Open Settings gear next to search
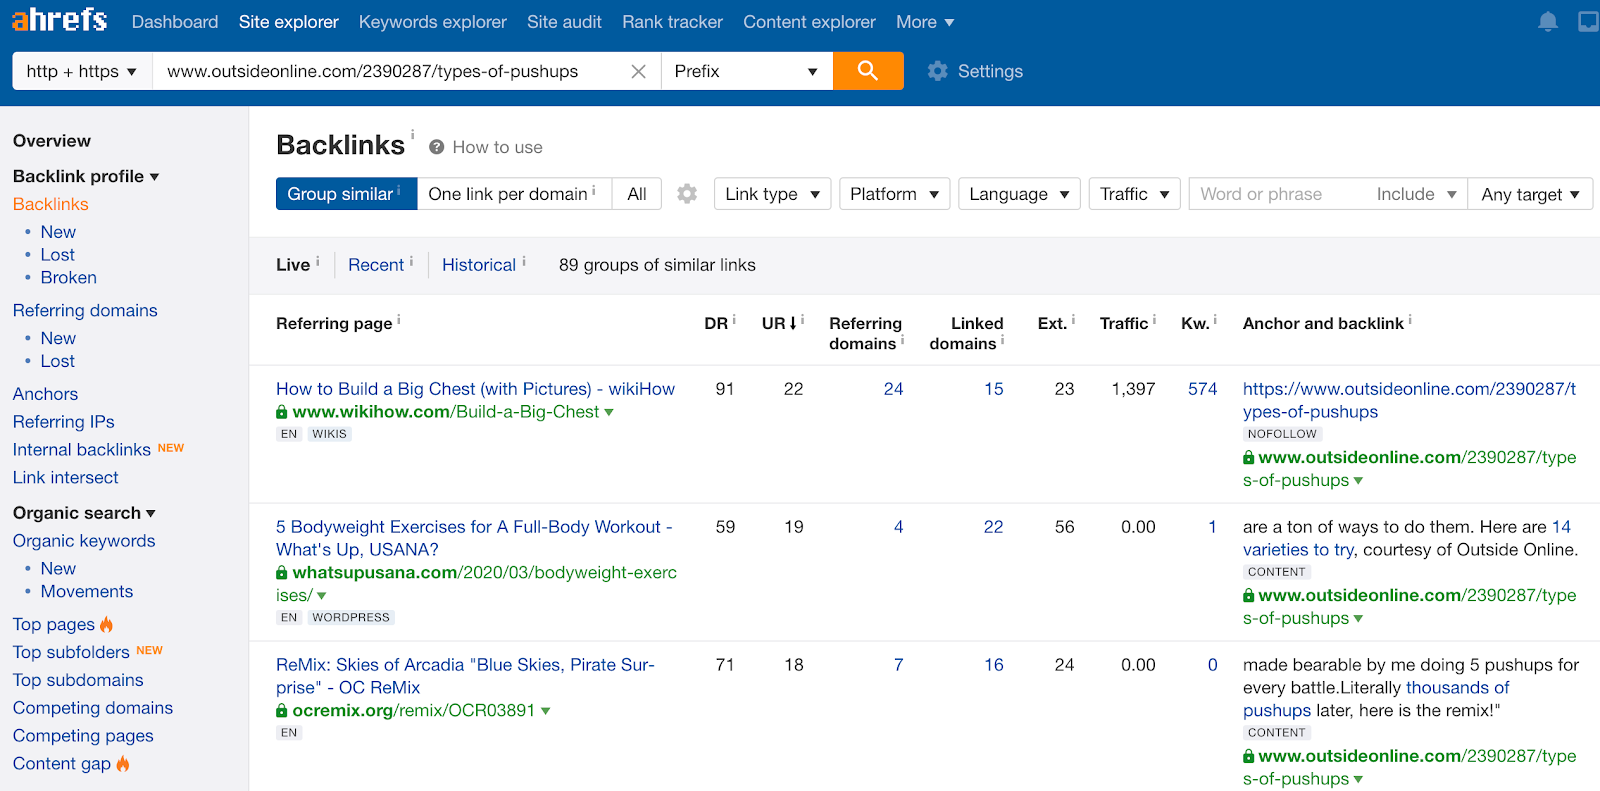 [937, 71]
